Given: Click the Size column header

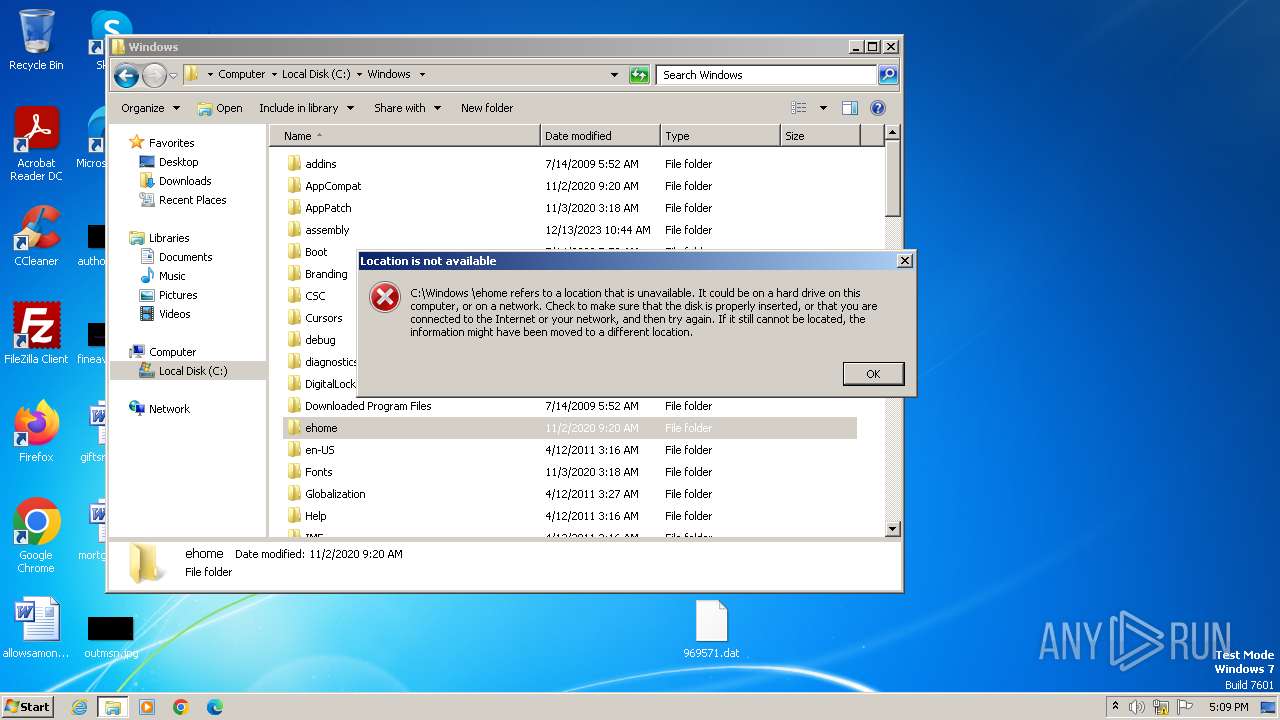Looking at the screenshot, I should 820,135.
